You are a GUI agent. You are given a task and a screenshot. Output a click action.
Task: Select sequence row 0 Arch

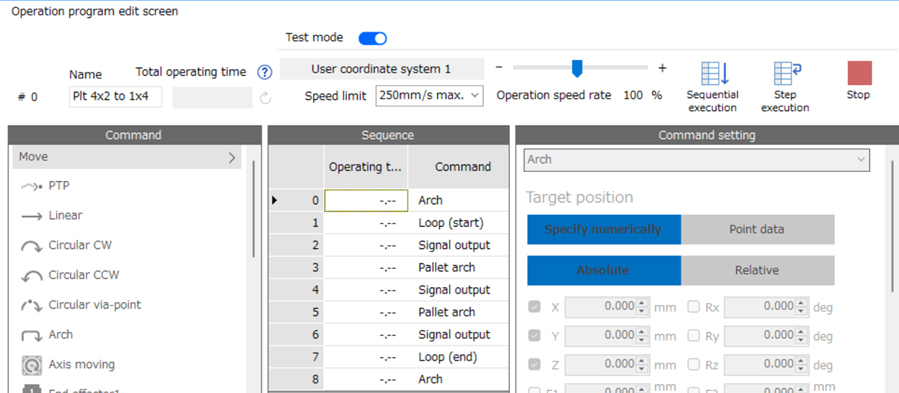pyautogui.click(x=389, y=200)
